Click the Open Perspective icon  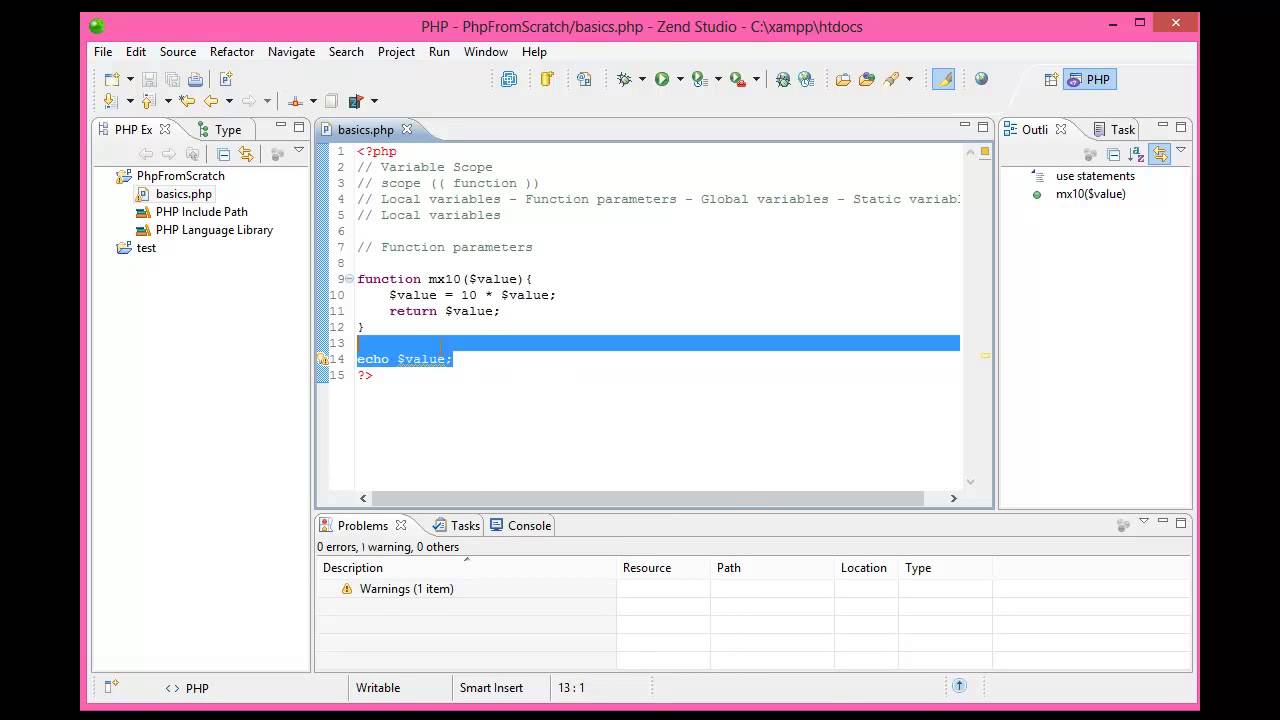coord(1051,80)
